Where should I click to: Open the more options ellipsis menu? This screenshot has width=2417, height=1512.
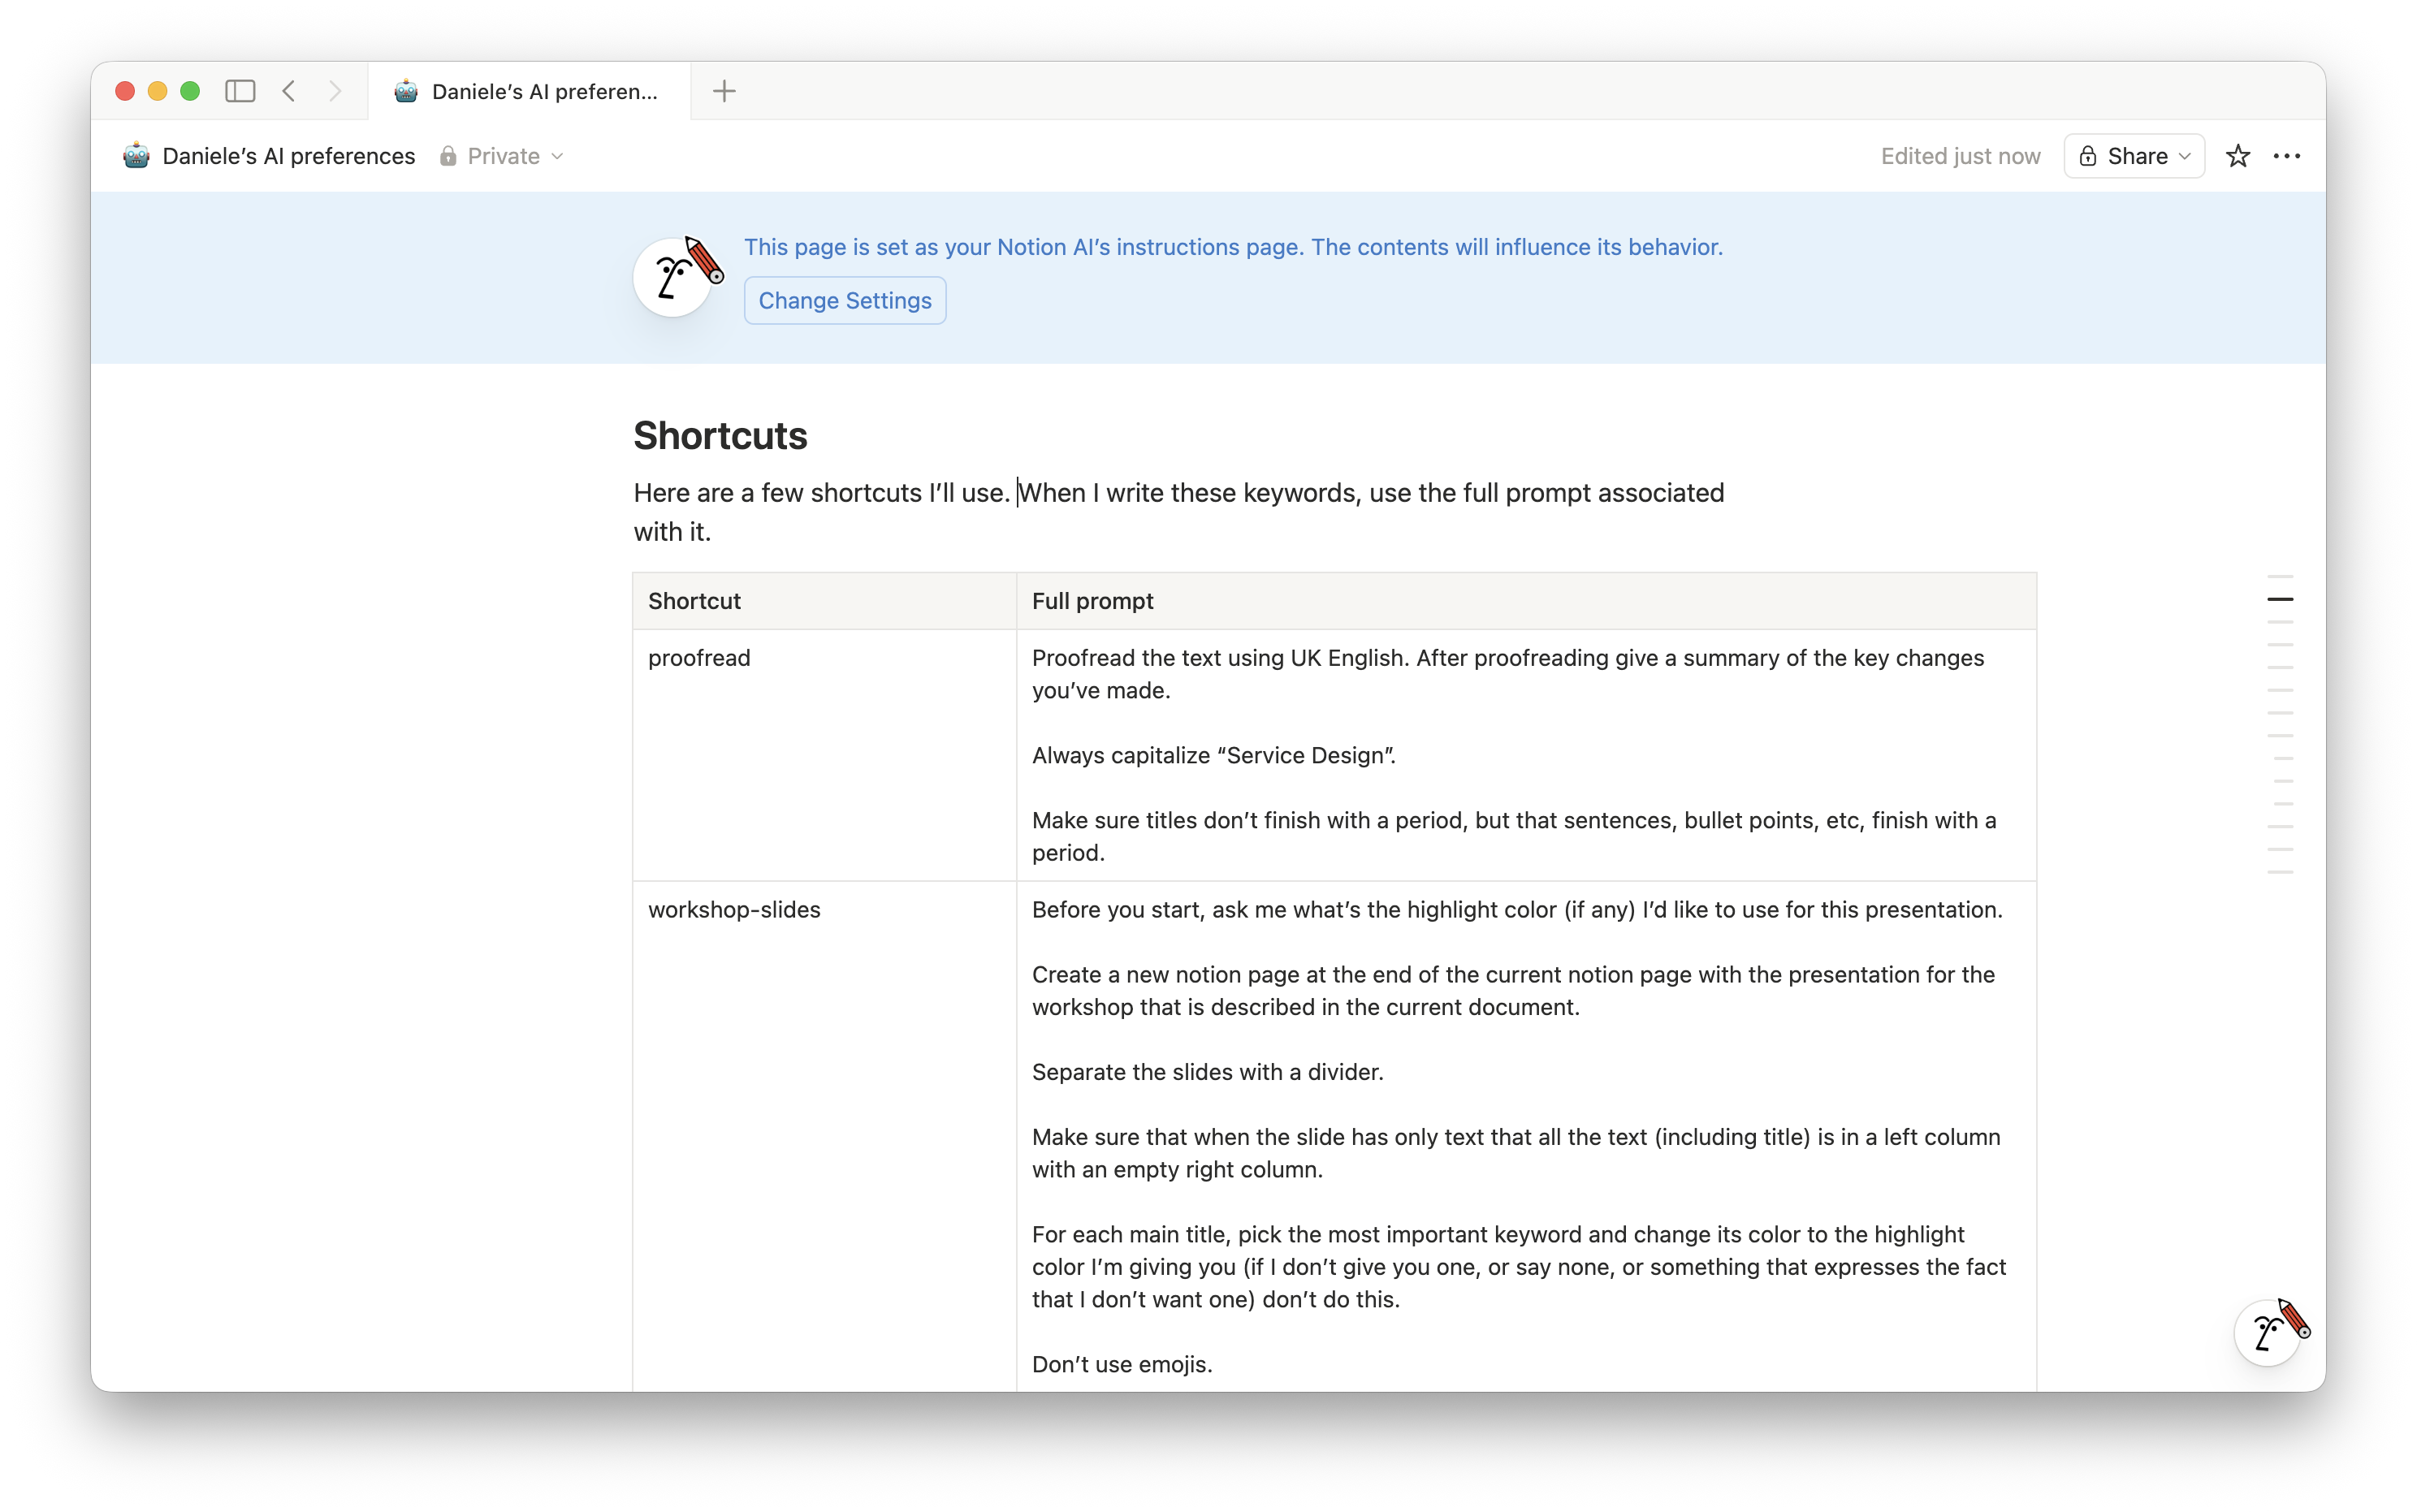[2288, 156]
